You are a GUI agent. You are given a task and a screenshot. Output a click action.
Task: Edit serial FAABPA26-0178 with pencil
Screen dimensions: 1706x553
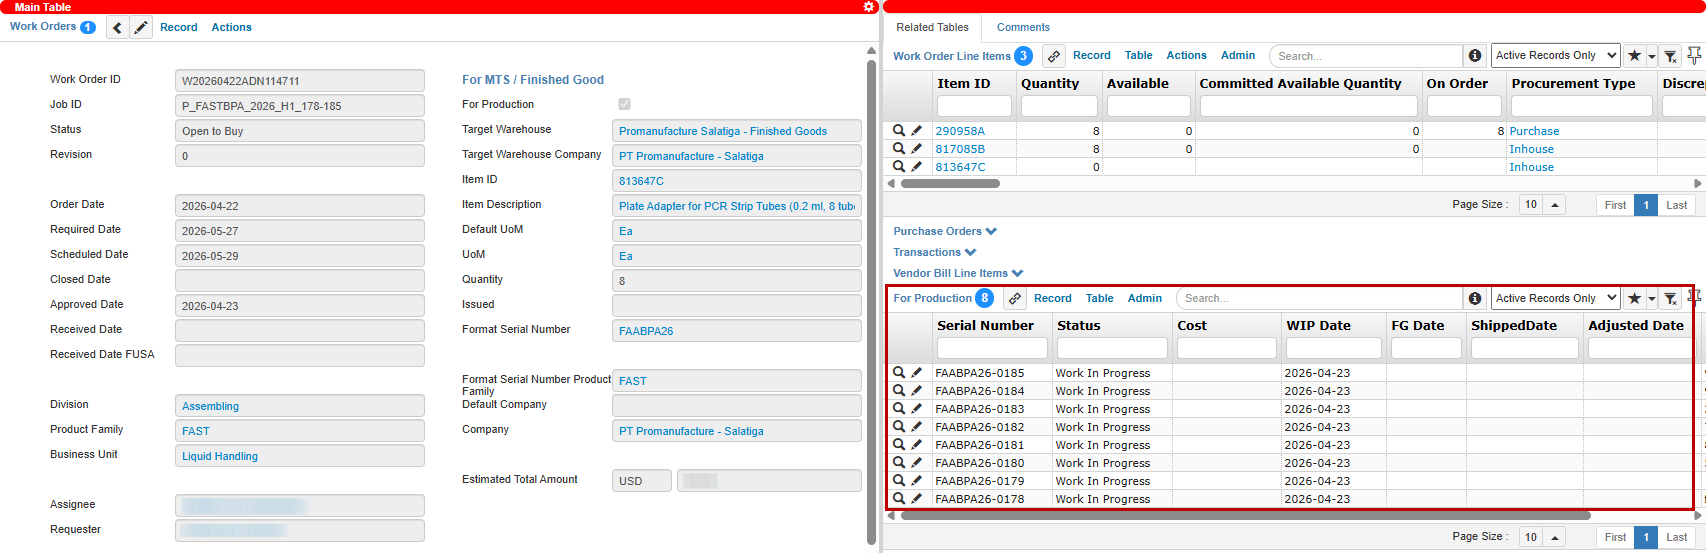coord(916,499)
